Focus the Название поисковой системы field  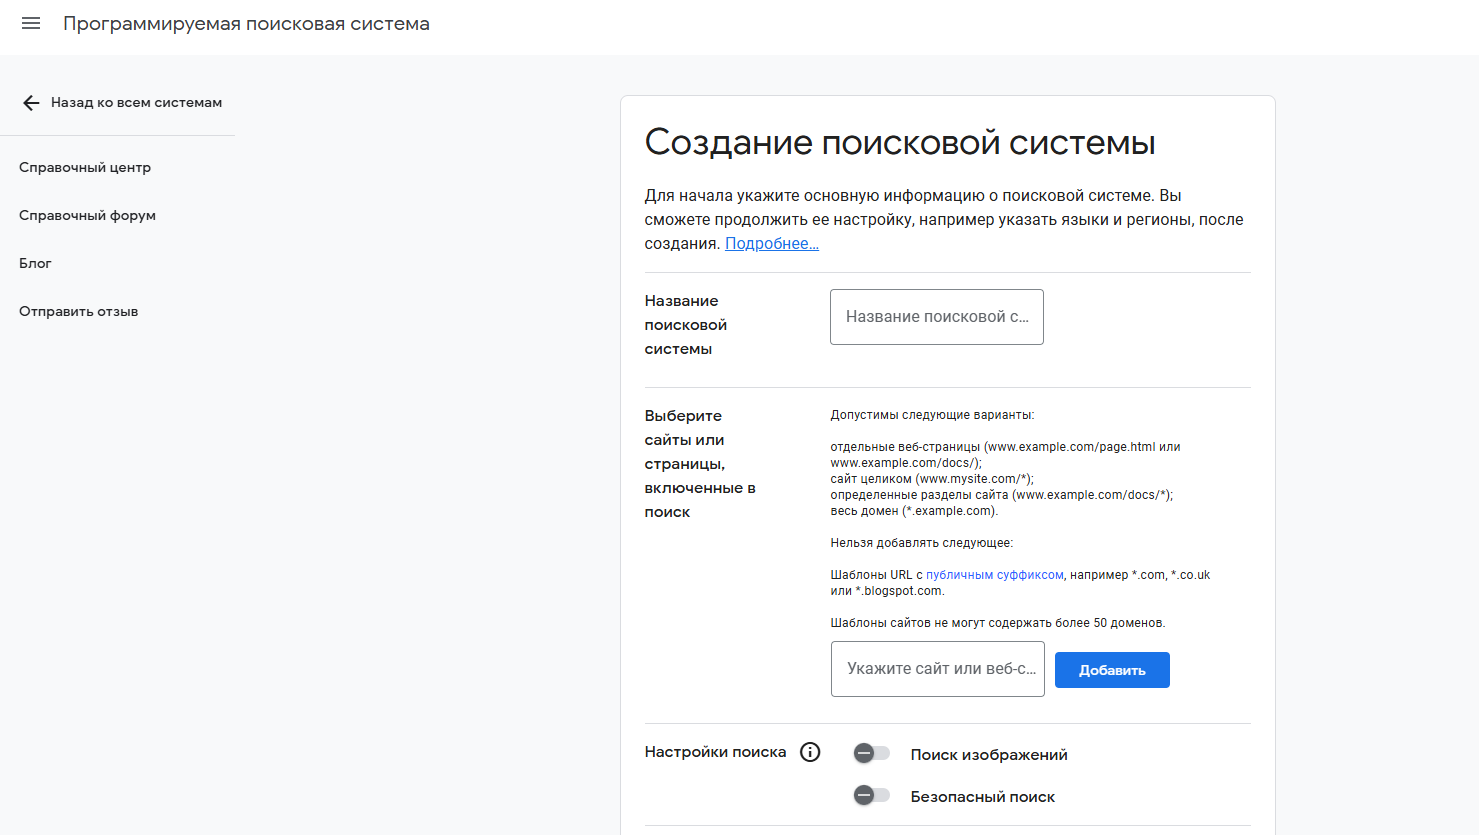click(936, 317)
